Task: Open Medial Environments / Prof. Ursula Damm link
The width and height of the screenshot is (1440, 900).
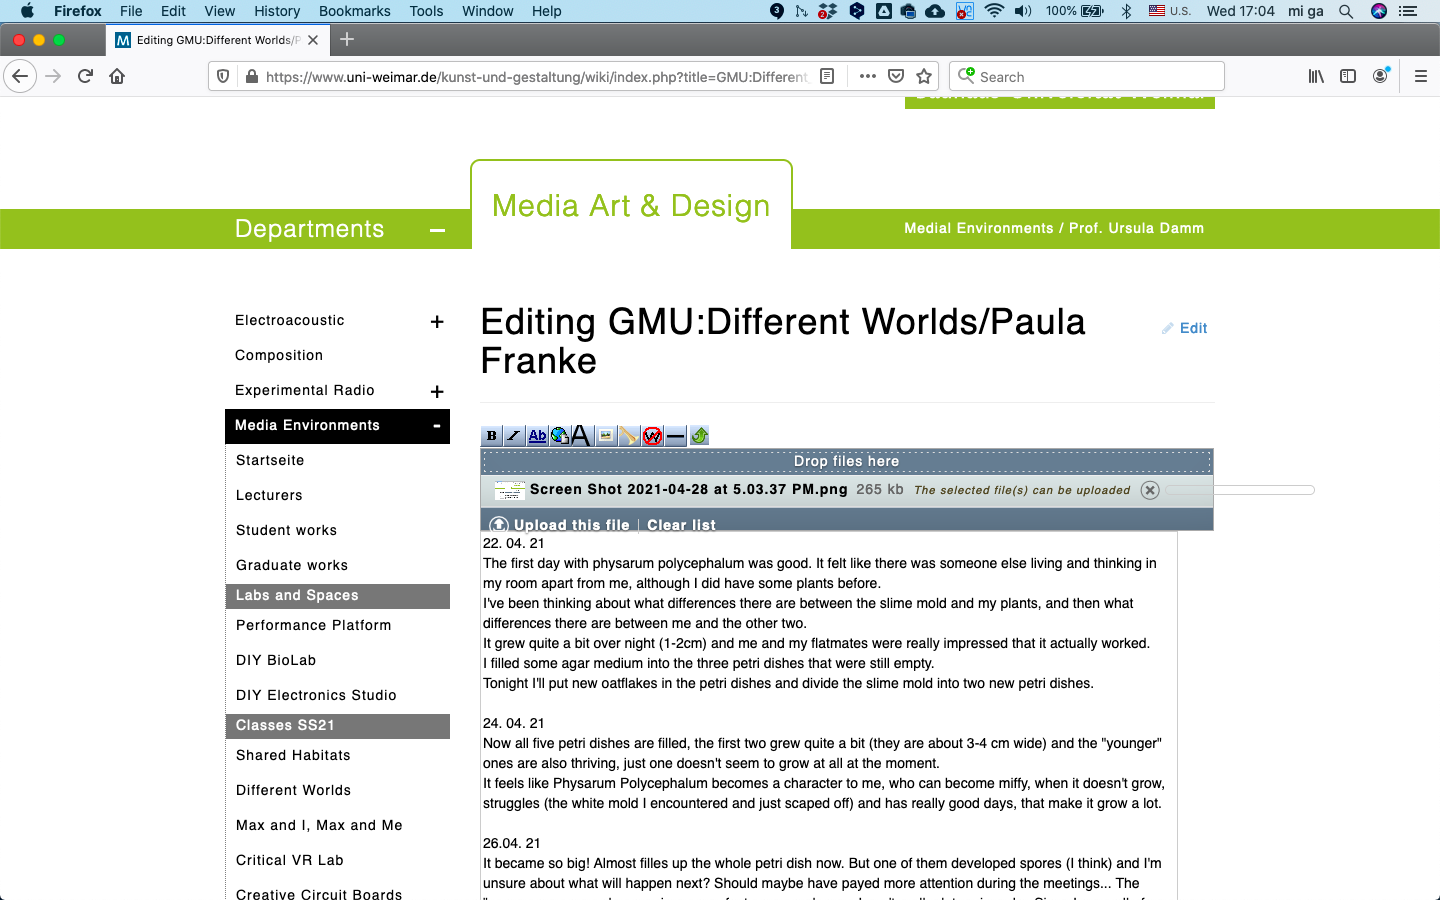Action: [x=1054, y=228]
